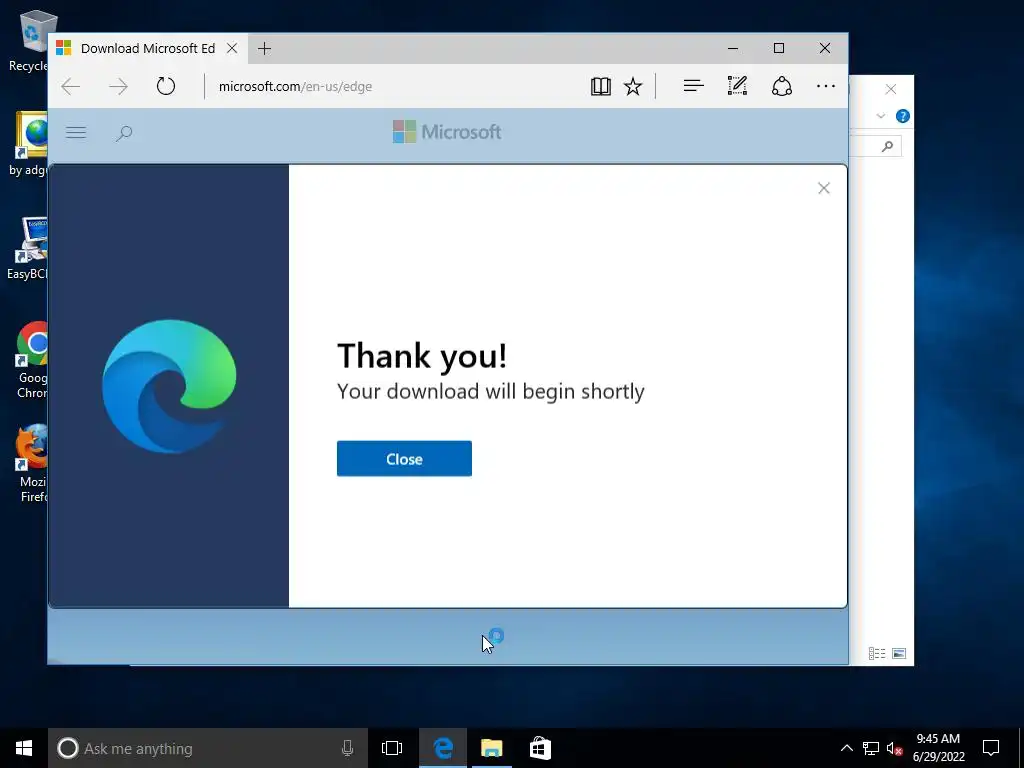Click the Microsoft logo on page
This screenshot has height=768, width=1024.
(x=447, y=132)
